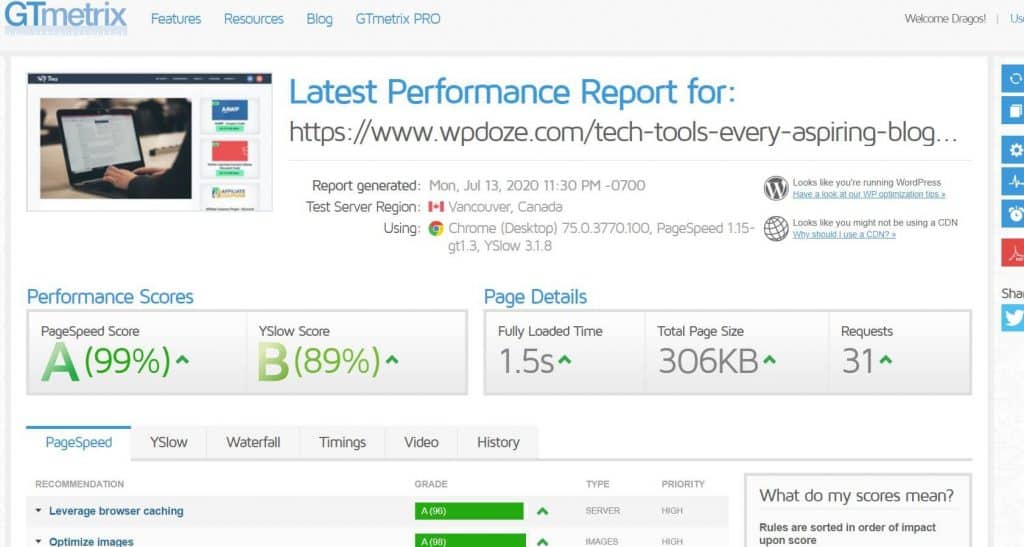Download the PDF report icon
Image resolution: width=1024 pixels, height=547 pixels.
[1014, 253]
